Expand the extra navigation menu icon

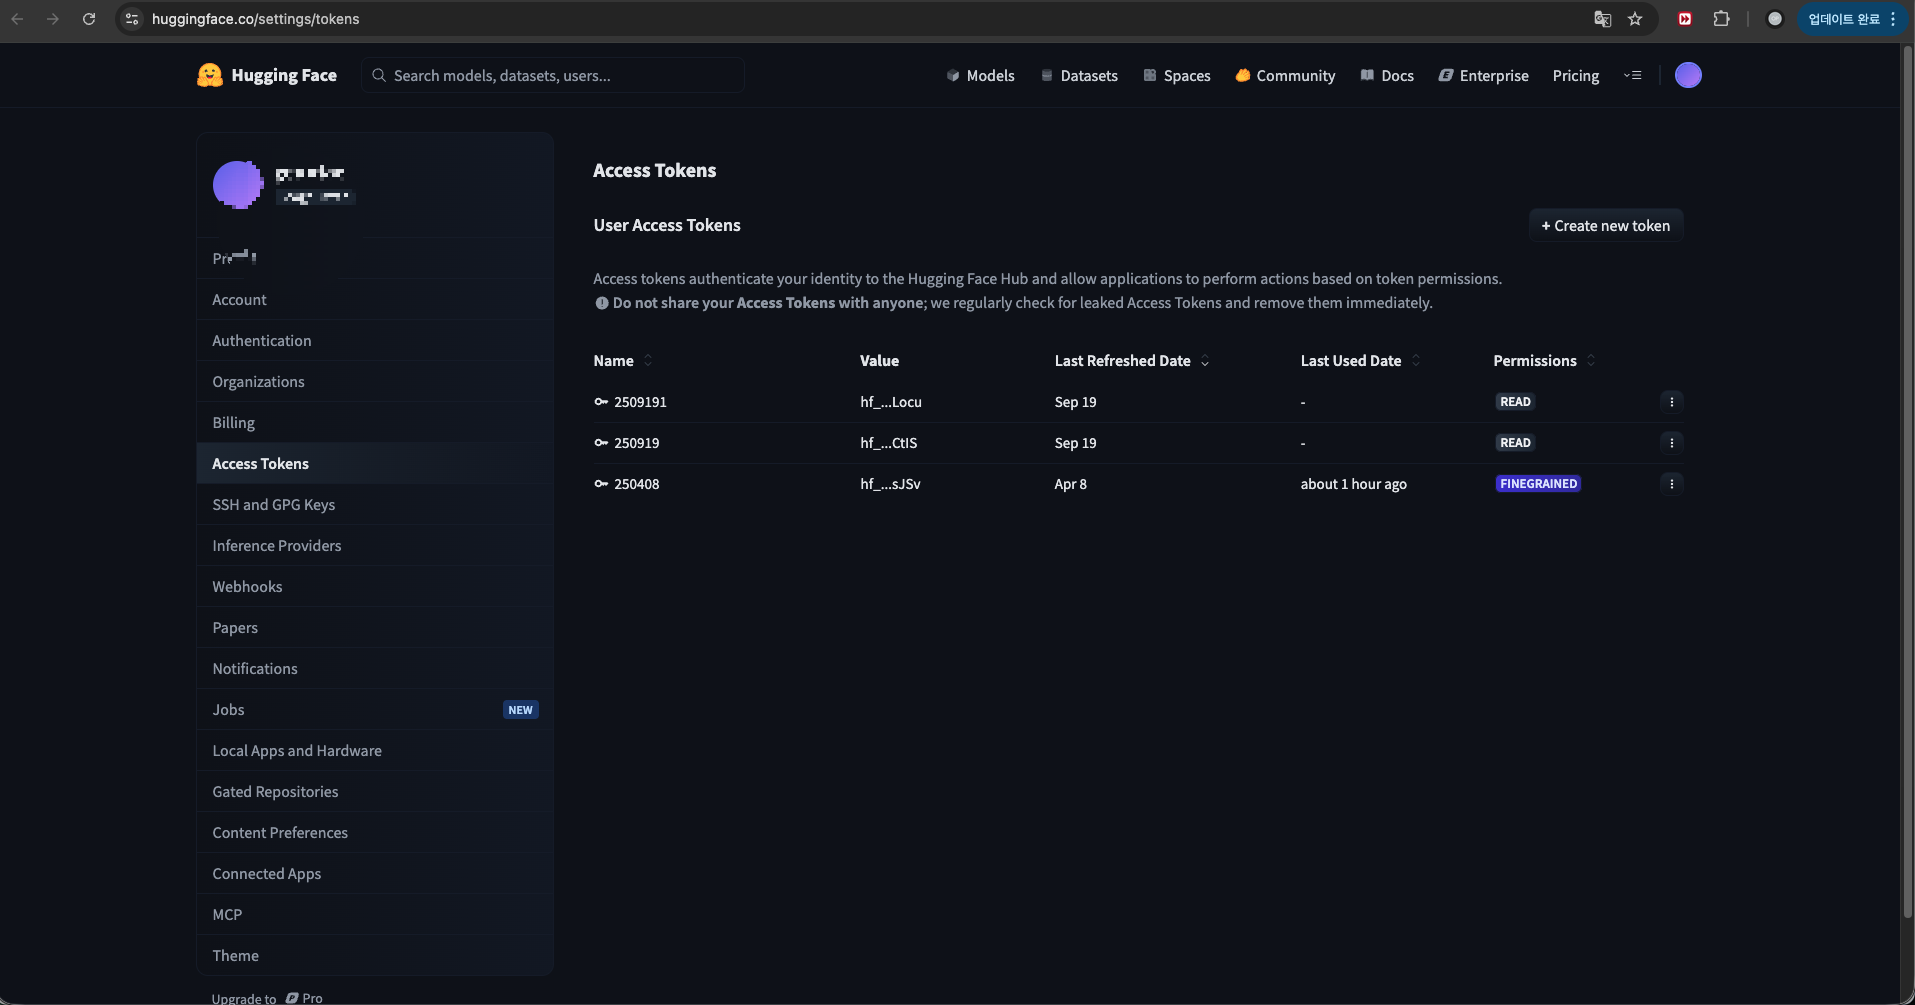coord(1633,75)
